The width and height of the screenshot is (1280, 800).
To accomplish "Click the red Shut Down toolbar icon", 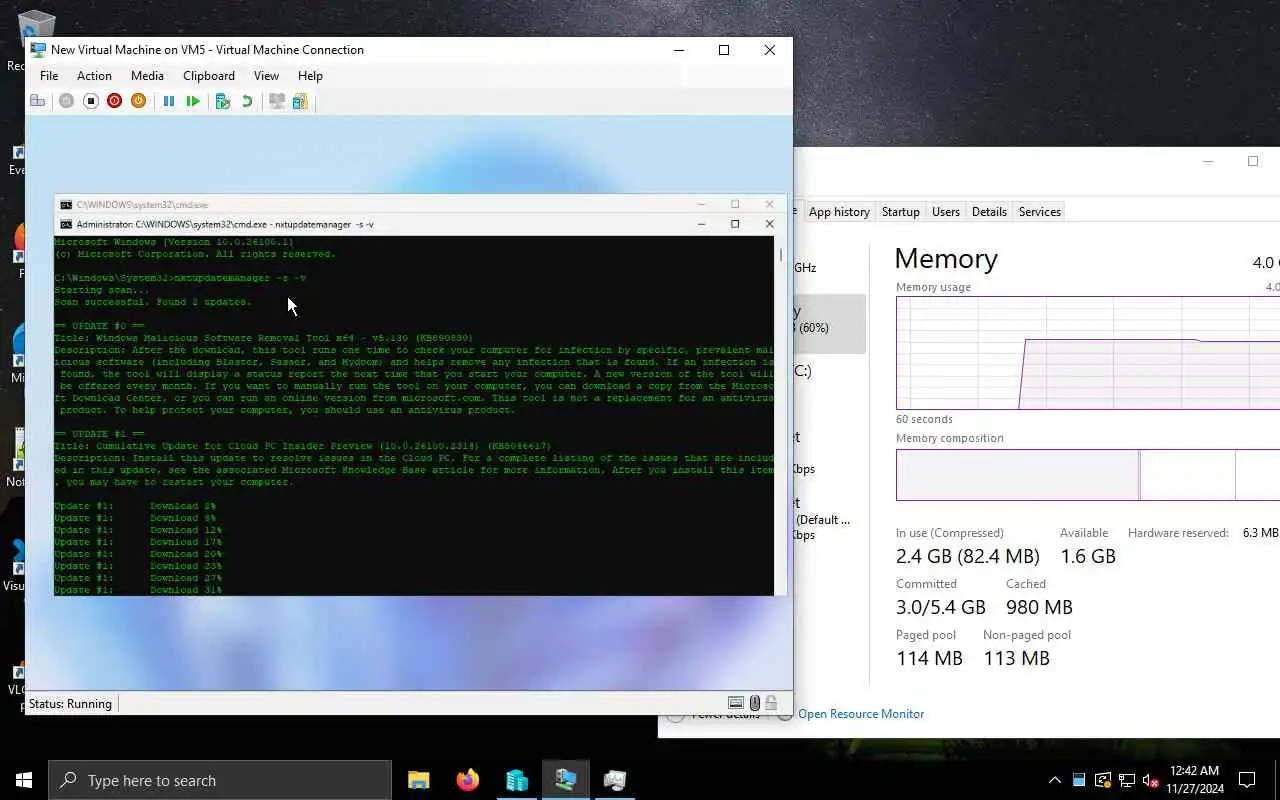I will pyautogui.click(x=114, y=101).
